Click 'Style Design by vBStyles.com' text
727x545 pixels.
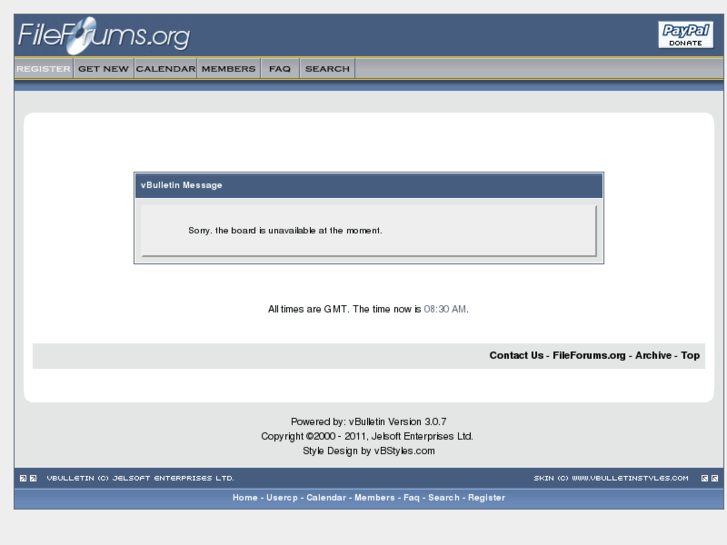click(369, 451)
